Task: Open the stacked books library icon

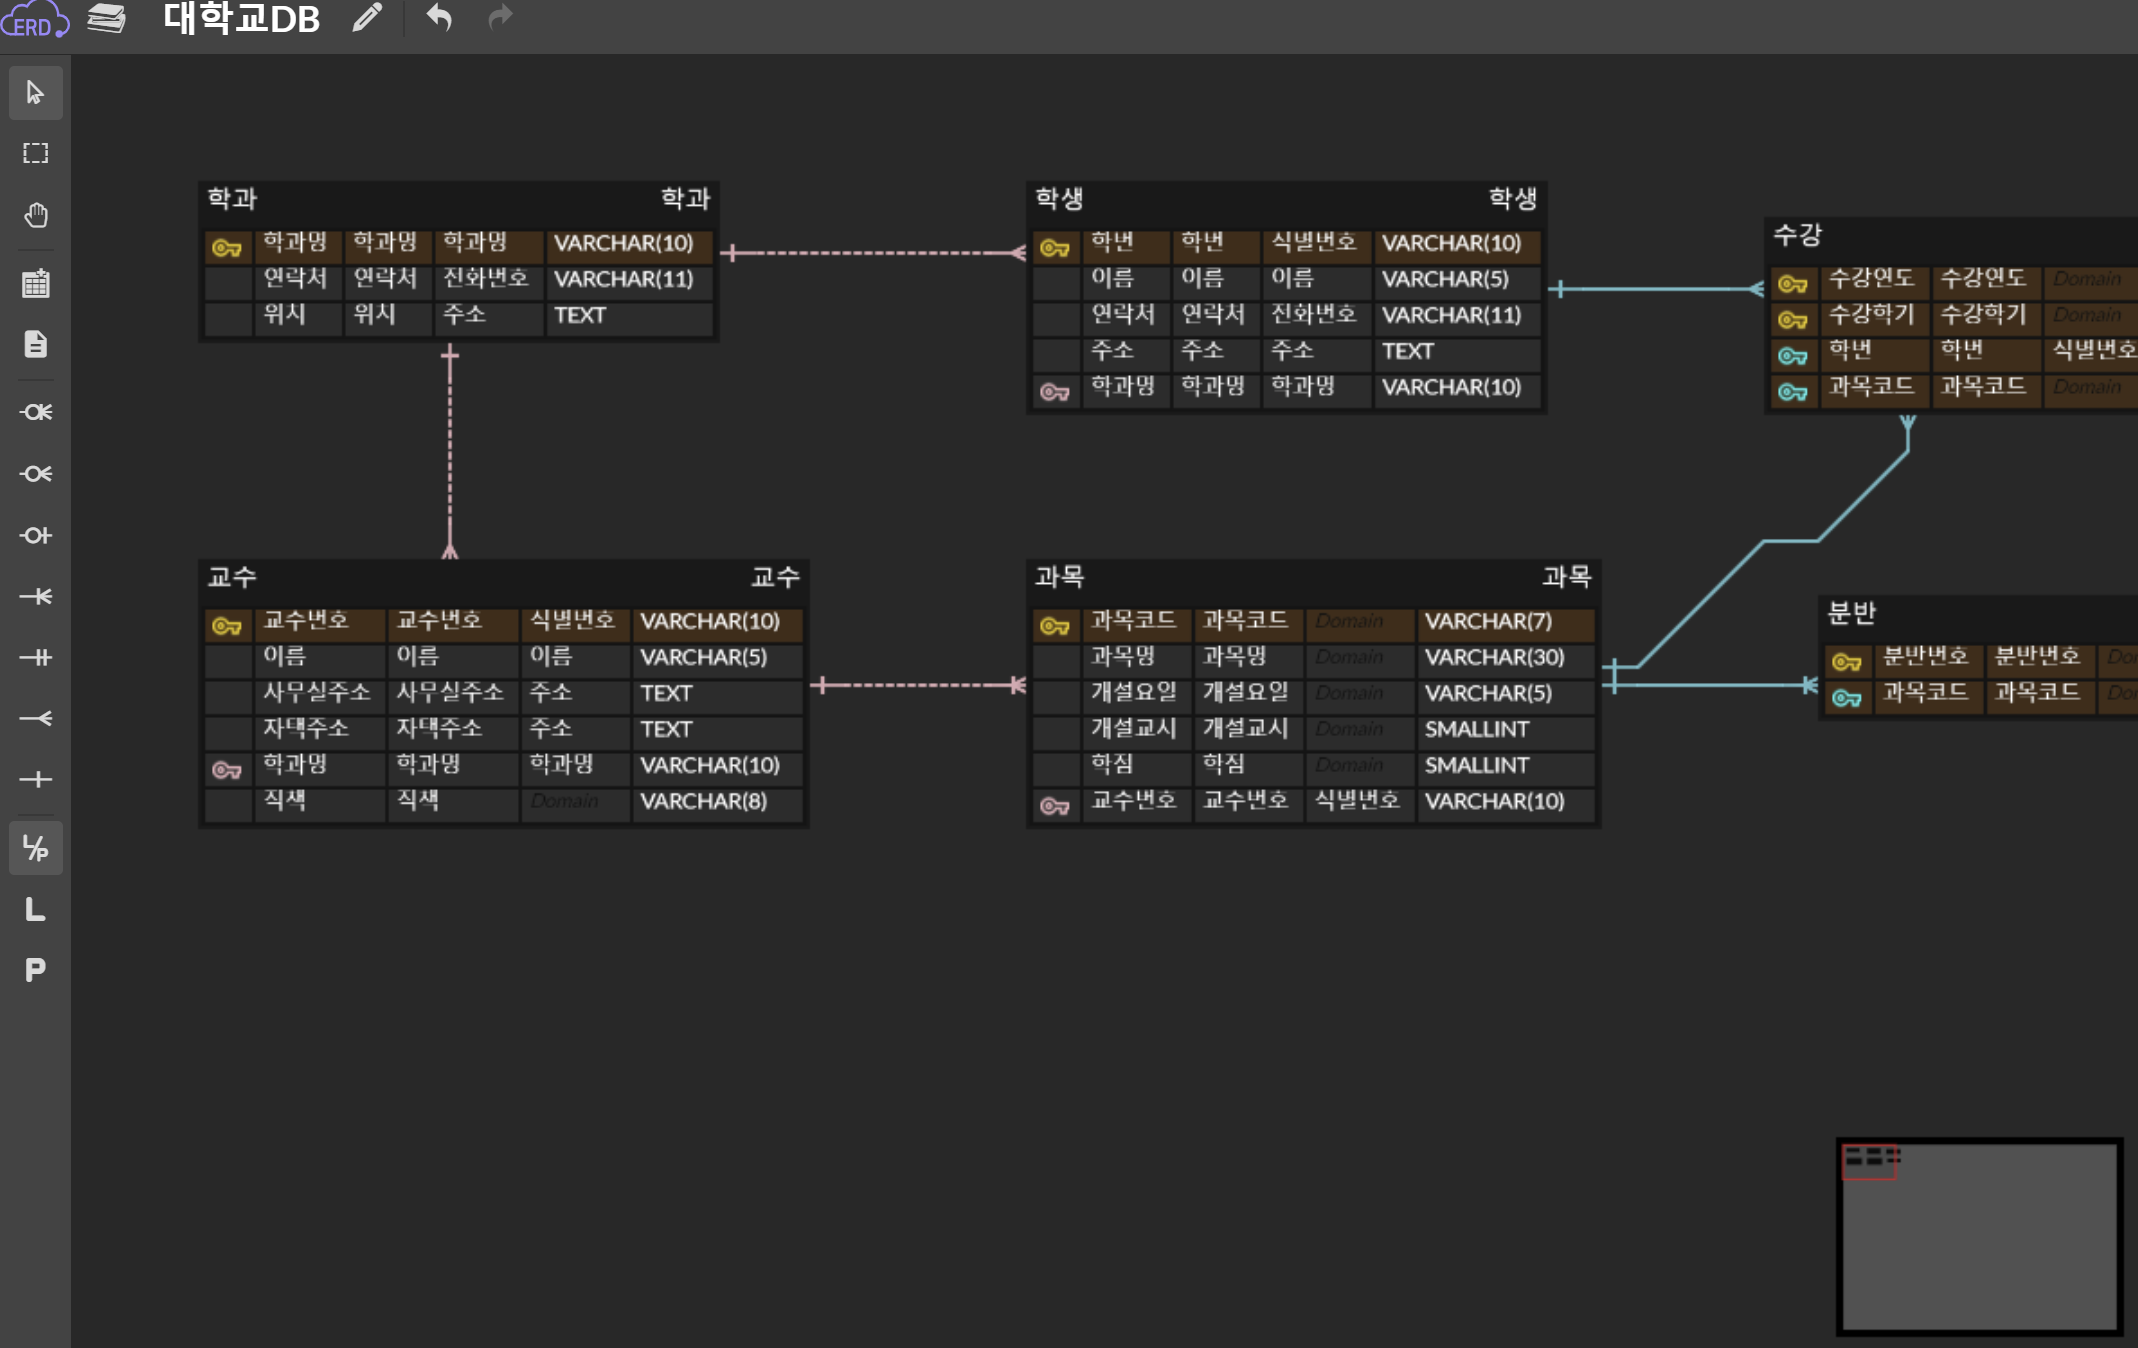Action: (106, 18)
